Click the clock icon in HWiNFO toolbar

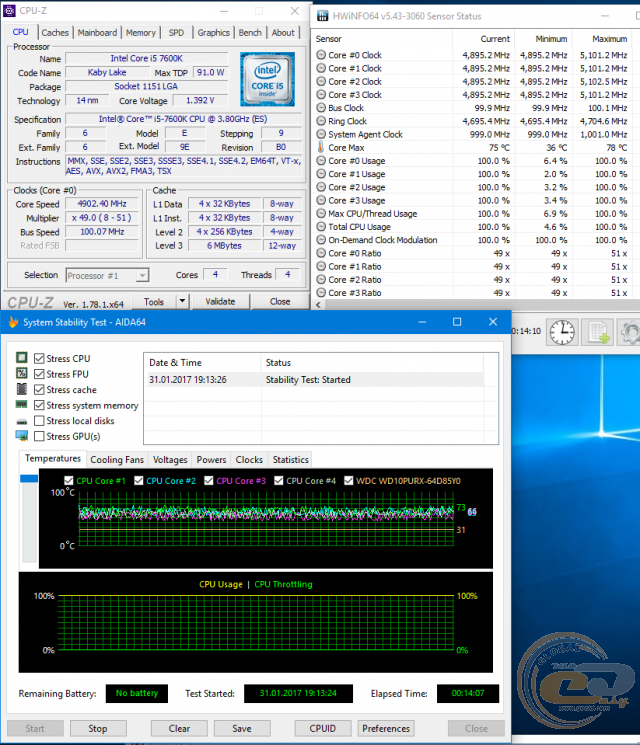point(562,332)
